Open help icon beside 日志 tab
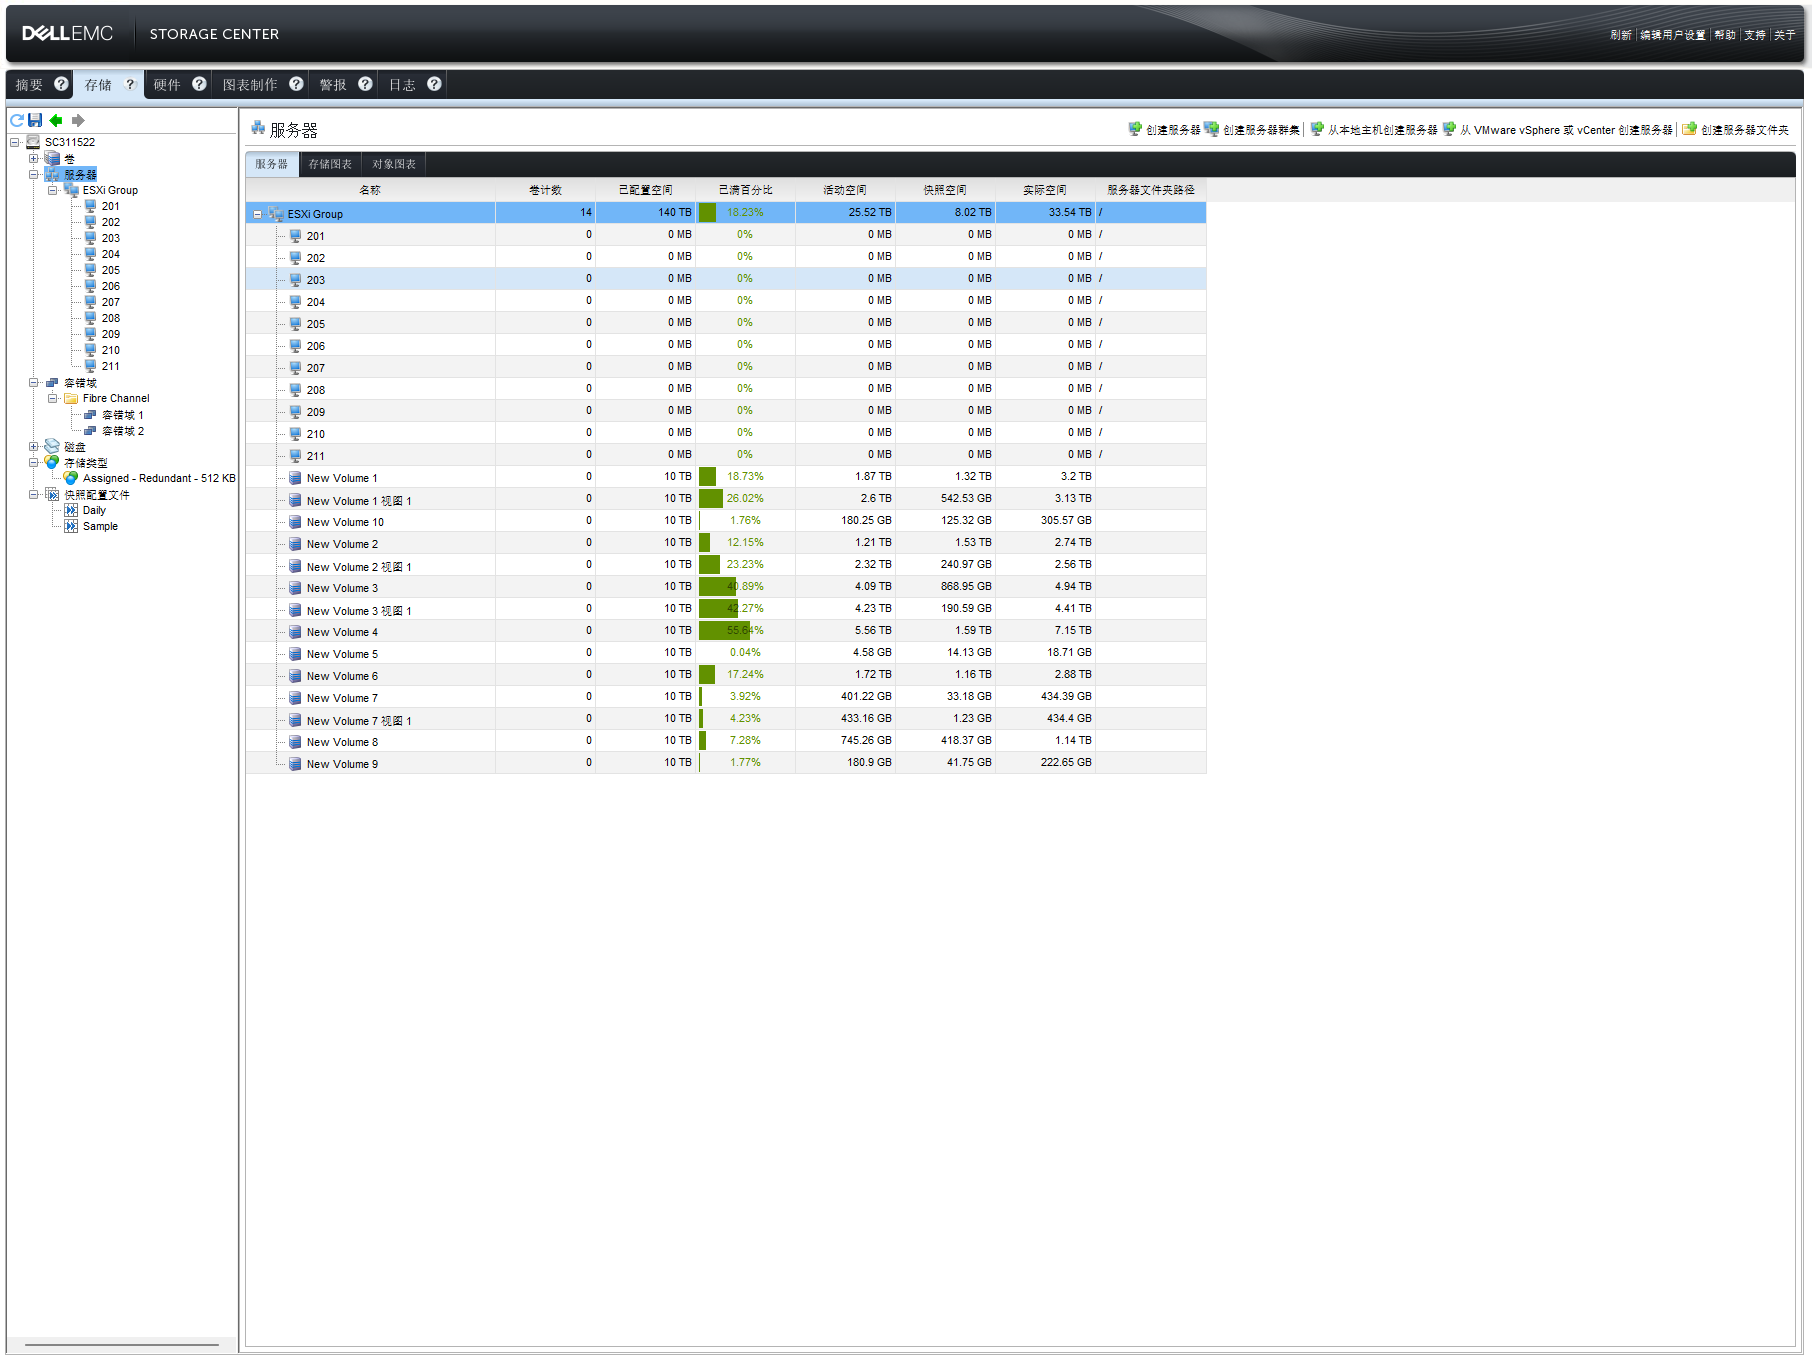The image size is (1812, 1360). pyautogui.click(x=434, y=84)
